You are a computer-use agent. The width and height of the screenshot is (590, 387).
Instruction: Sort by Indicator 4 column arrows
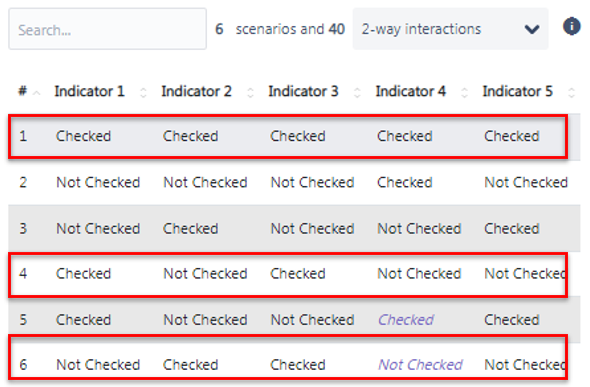click(x=464, y=92)
